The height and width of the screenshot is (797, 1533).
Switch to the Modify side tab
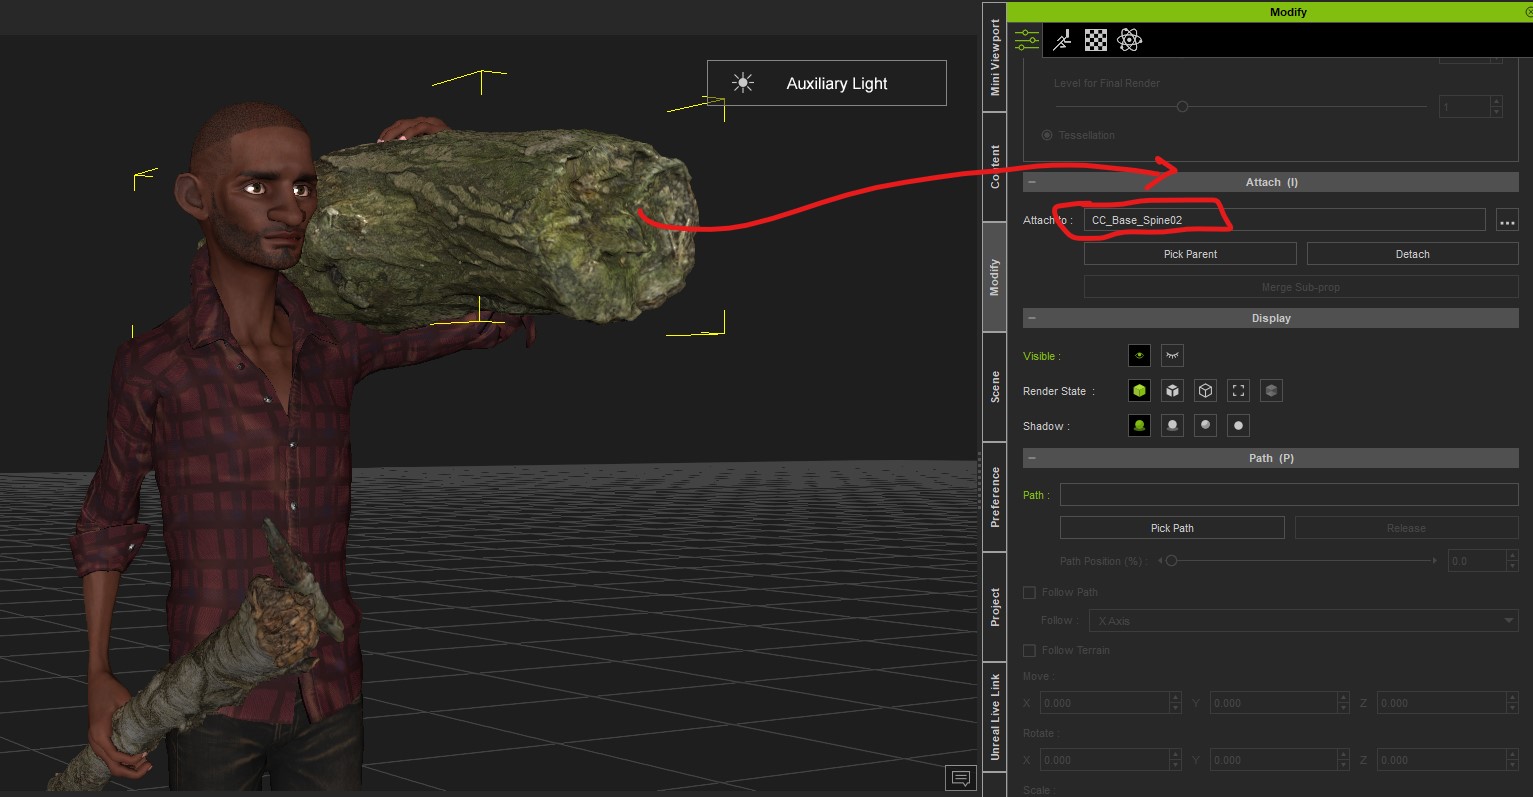pos(994,277)
